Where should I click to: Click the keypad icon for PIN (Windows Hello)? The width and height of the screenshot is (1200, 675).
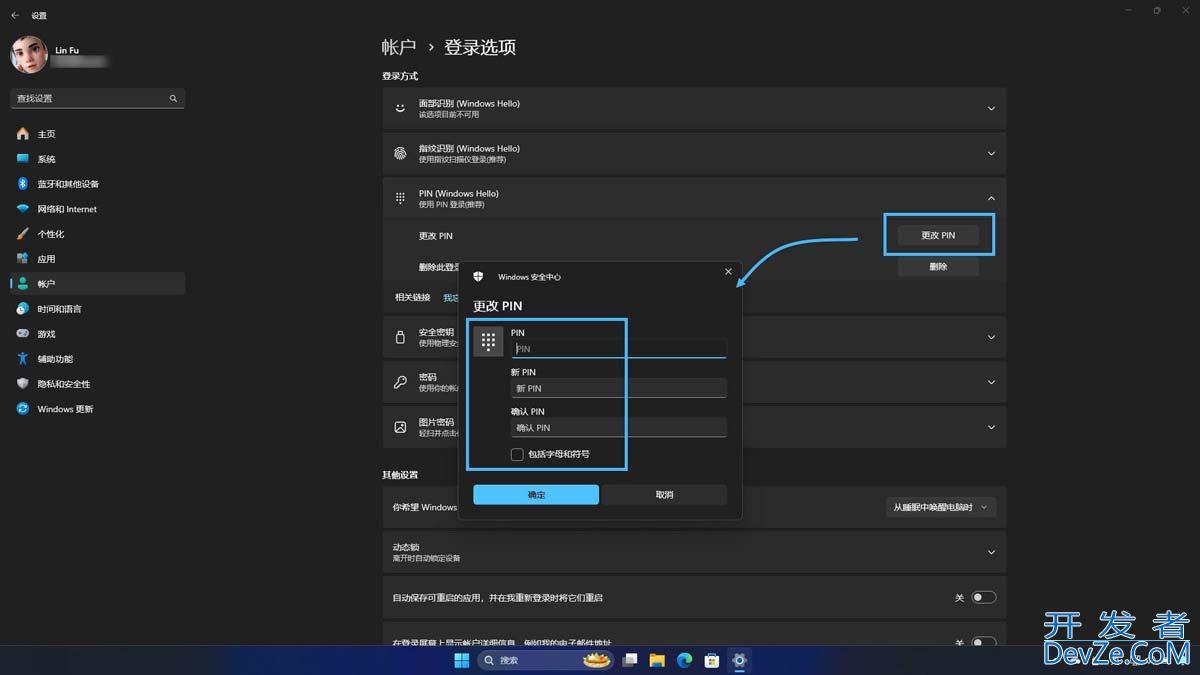tap(400, 198)
